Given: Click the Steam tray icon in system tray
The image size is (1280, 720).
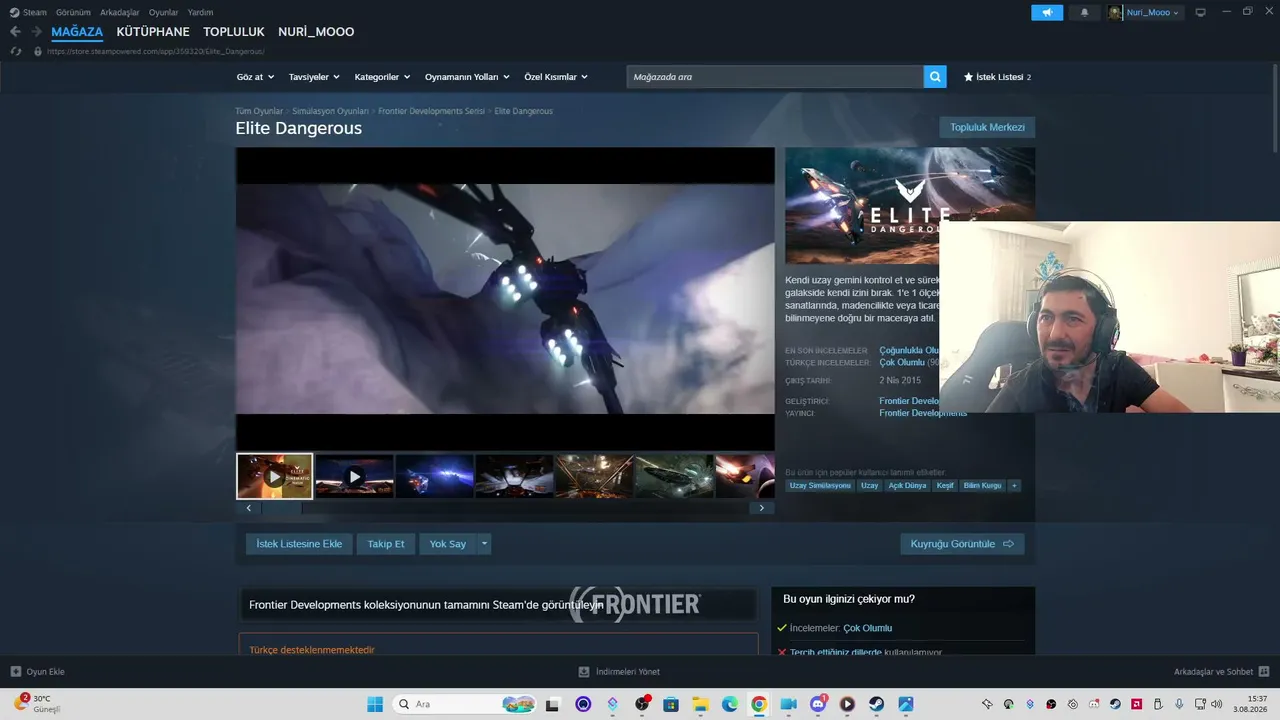Looking at the screenshot, I should point(1115,704).
